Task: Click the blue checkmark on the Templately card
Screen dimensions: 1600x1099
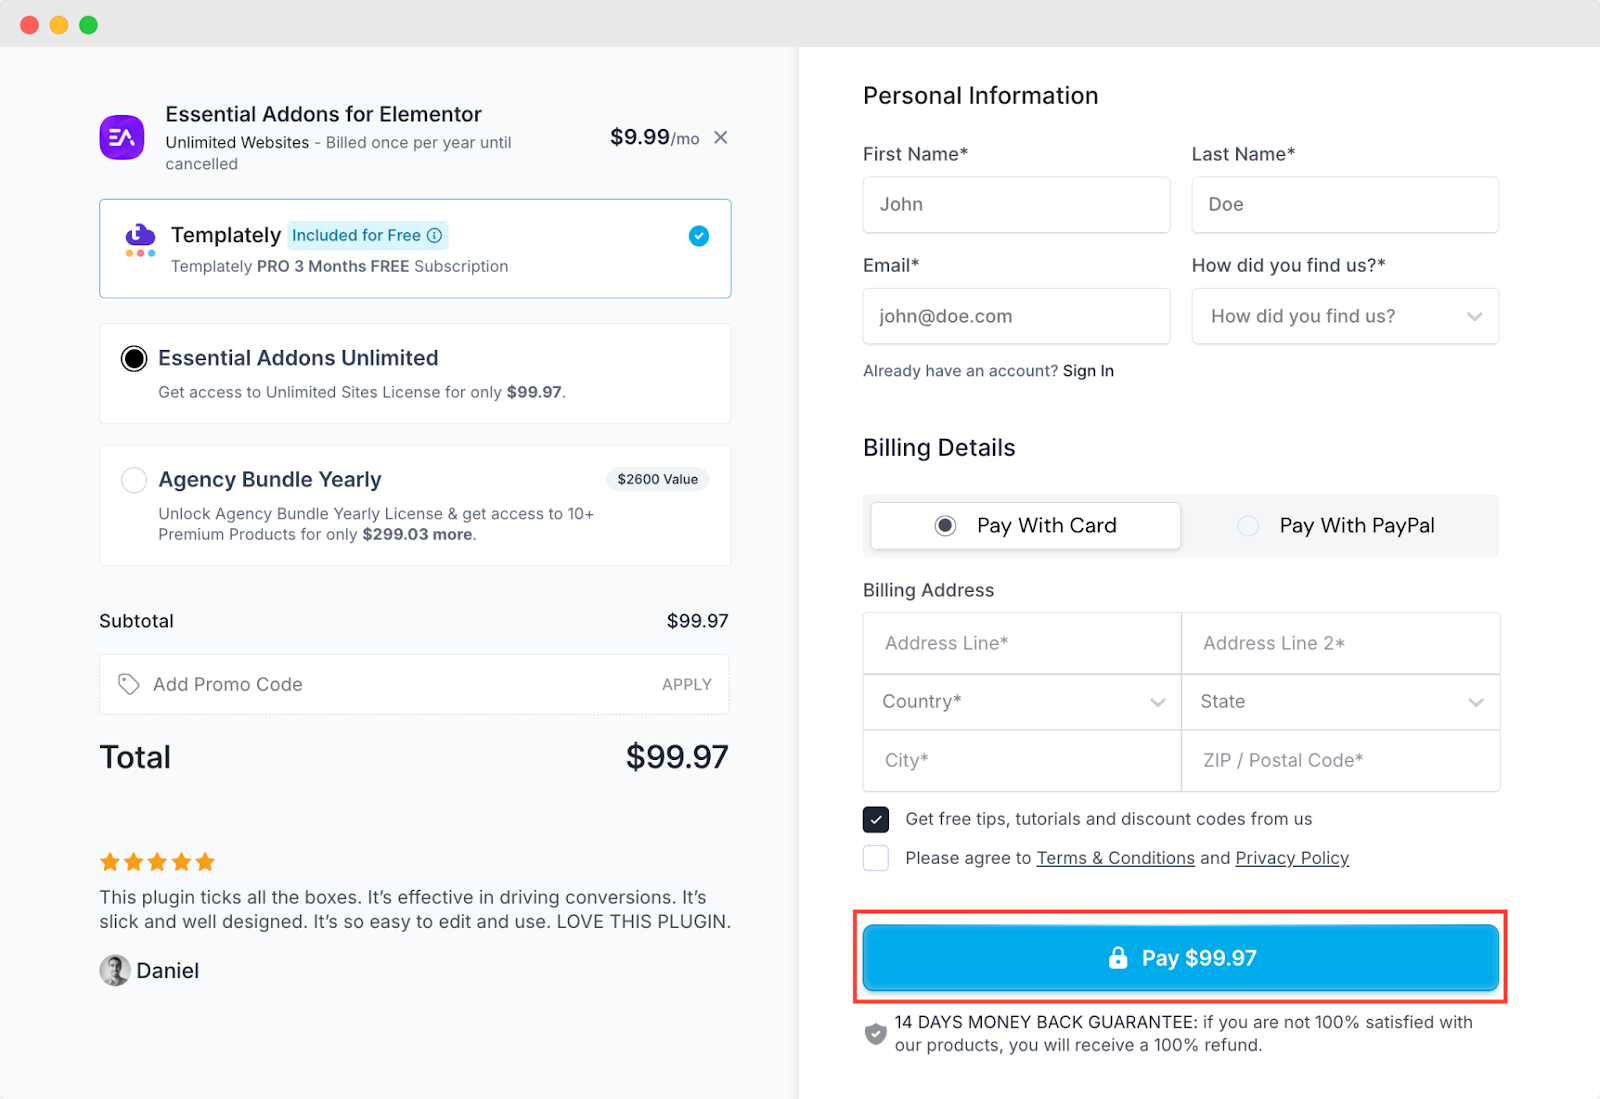Action: pyautogui.click(x=699, y=236)
